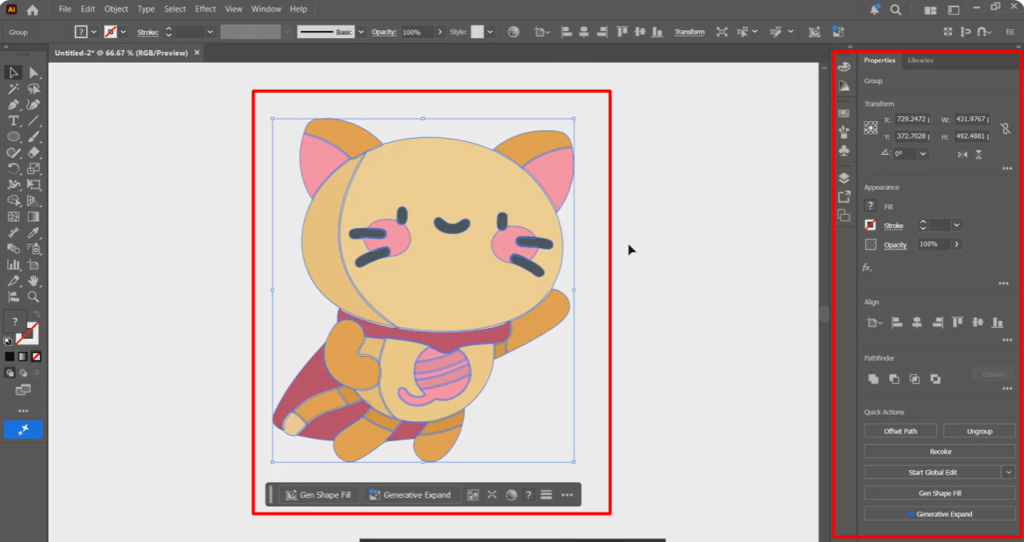This screenshot has width=1024, height=542.
Task: Open the stroke weight dropdown in Properties
Action: 957,225
